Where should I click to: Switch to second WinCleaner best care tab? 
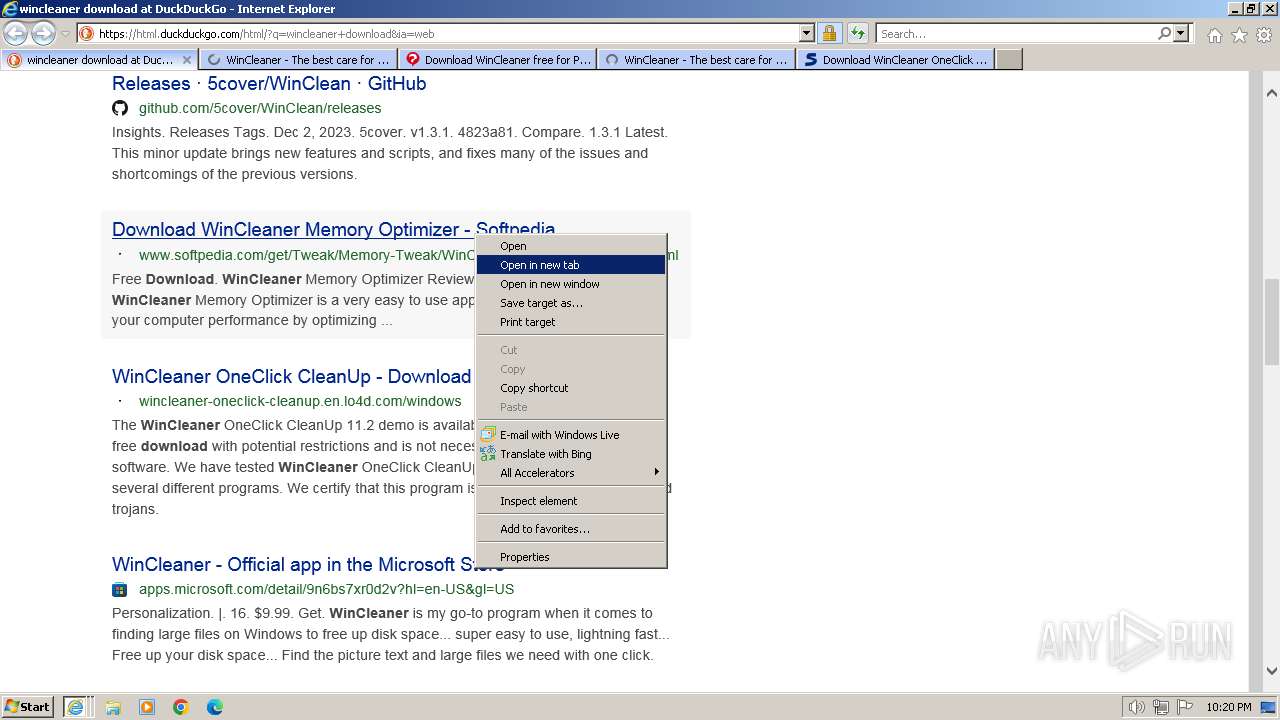(298, 60)
